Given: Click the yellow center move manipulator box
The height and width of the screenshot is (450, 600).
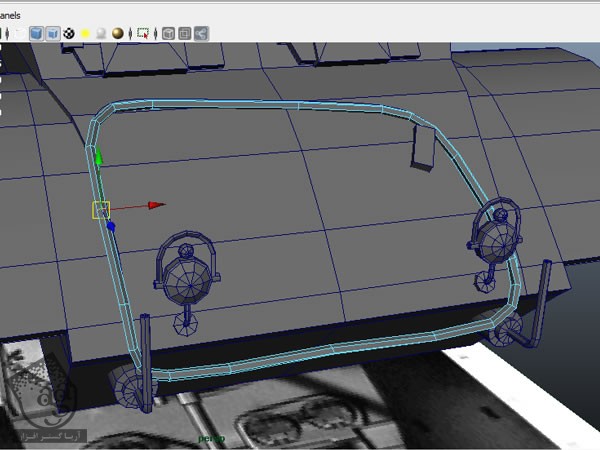Looking at the screenshot, I should (100, 209).
